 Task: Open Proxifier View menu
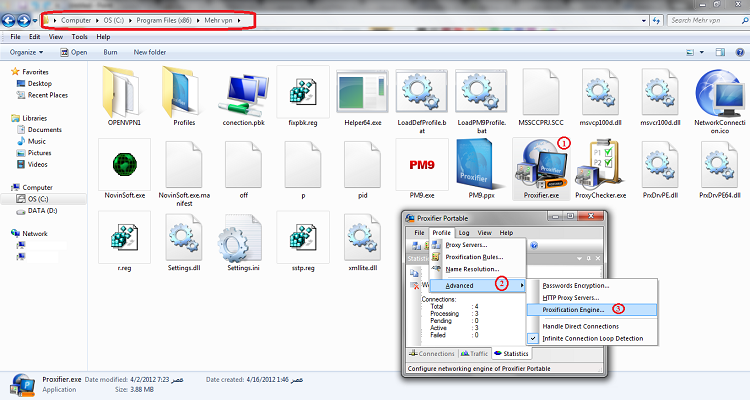point(484,233)
